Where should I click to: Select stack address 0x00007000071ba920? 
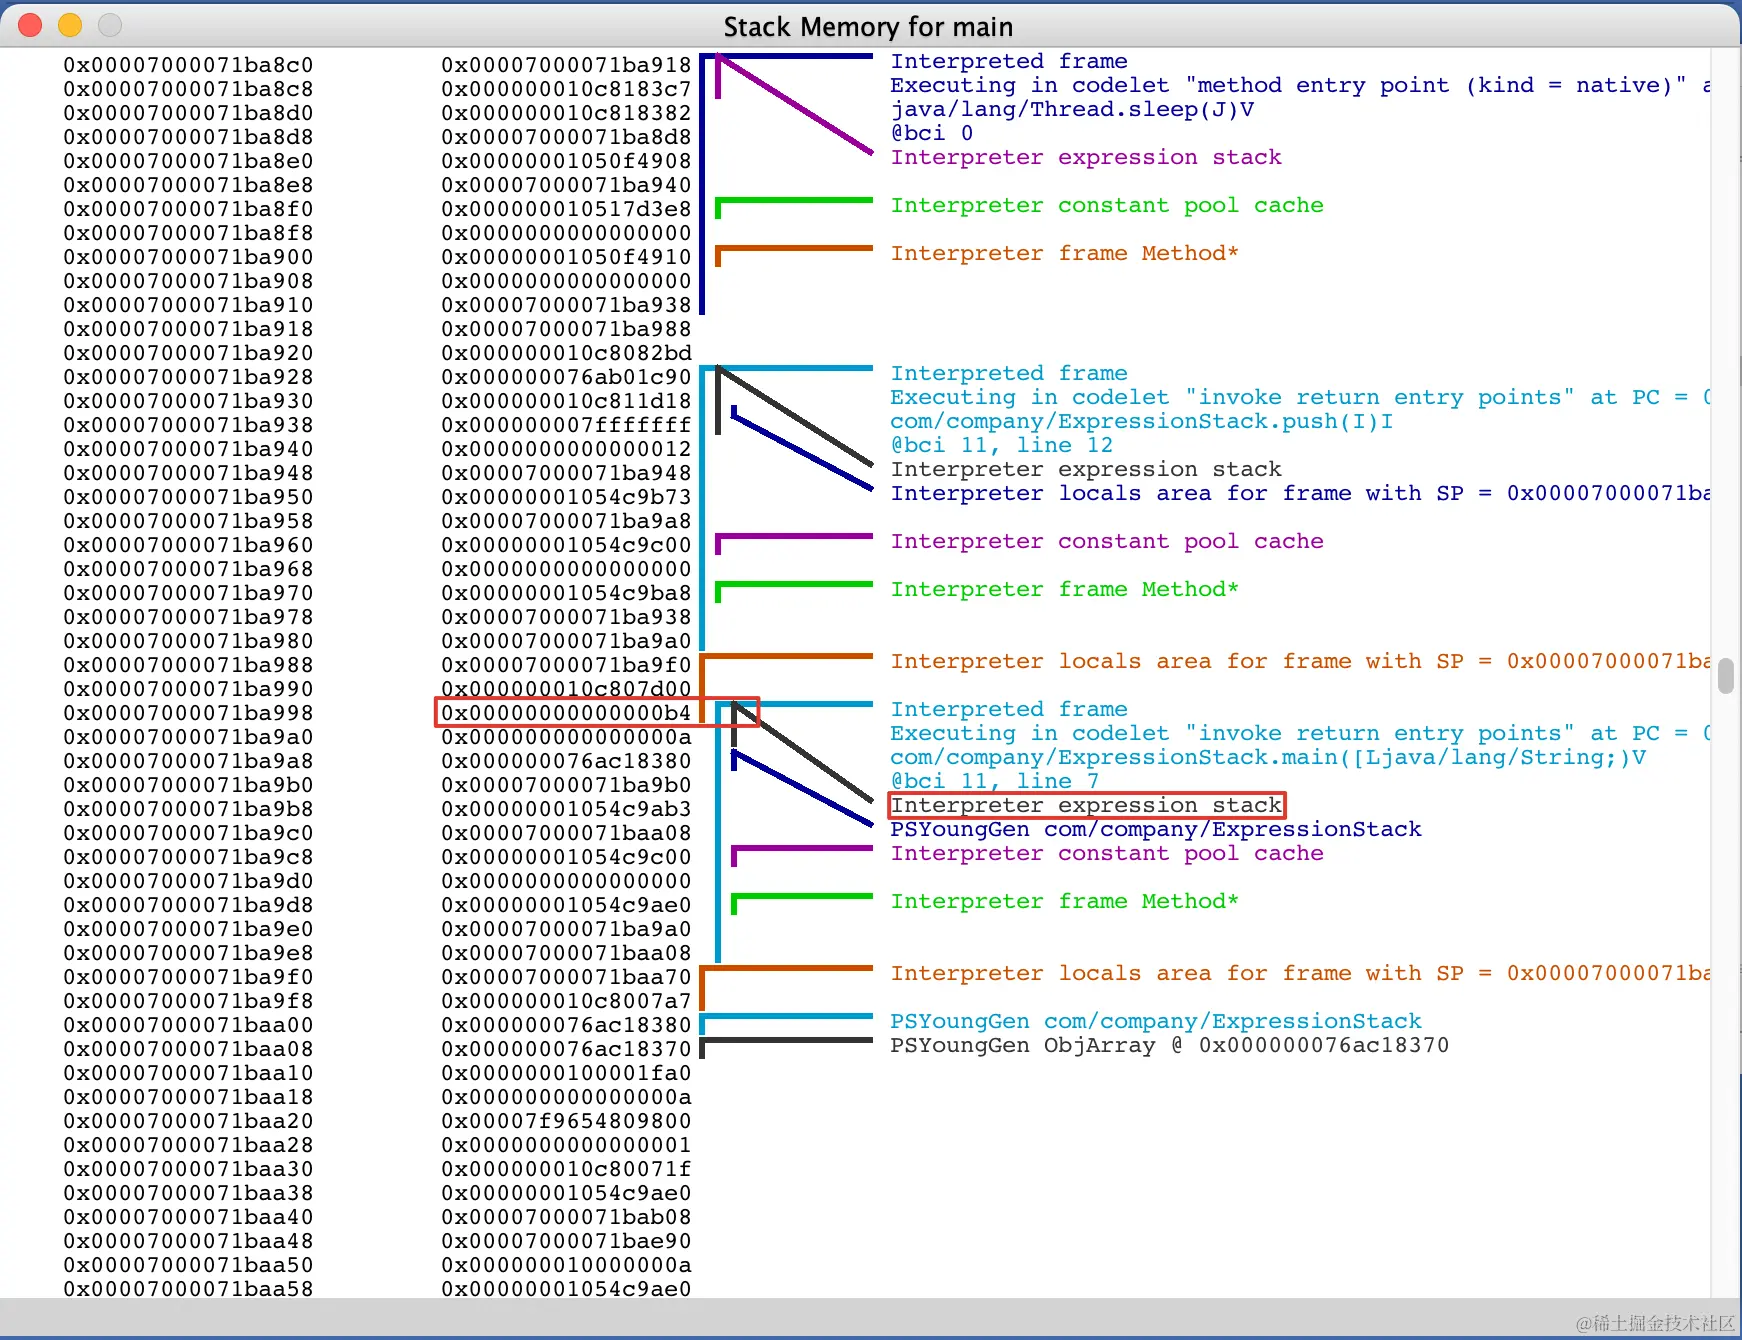(x=188, y=353)
